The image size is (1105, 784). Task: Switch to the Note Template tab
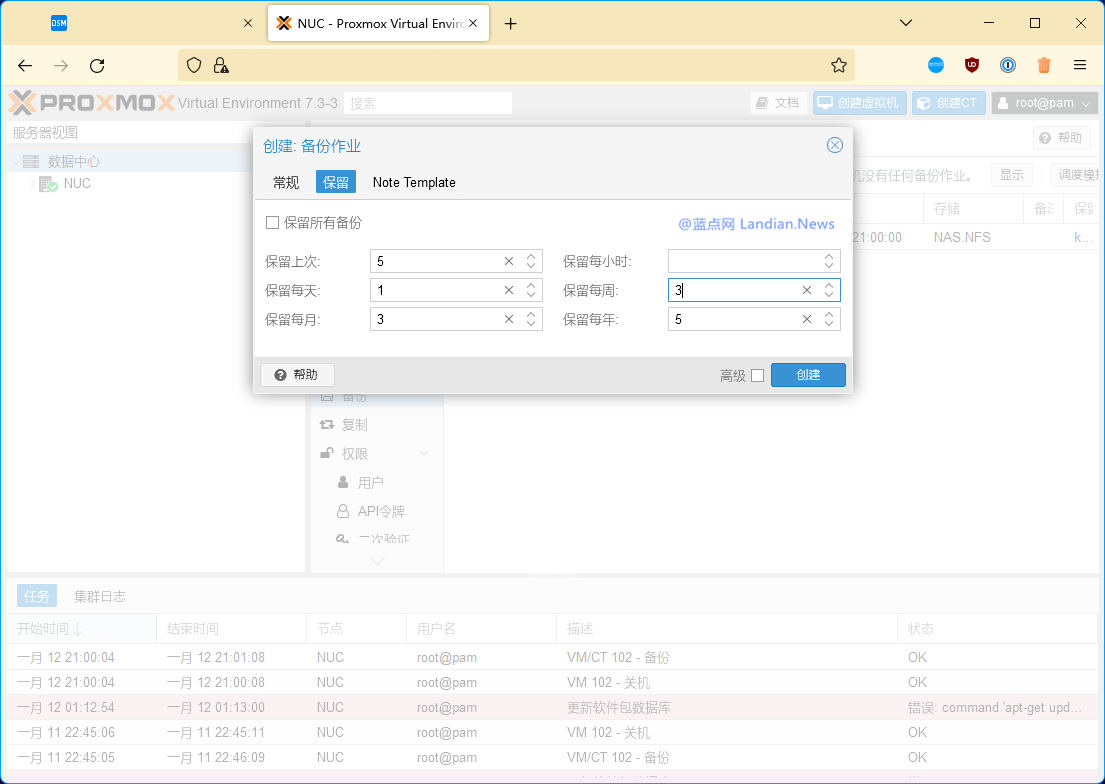click(x=414, y=182)
